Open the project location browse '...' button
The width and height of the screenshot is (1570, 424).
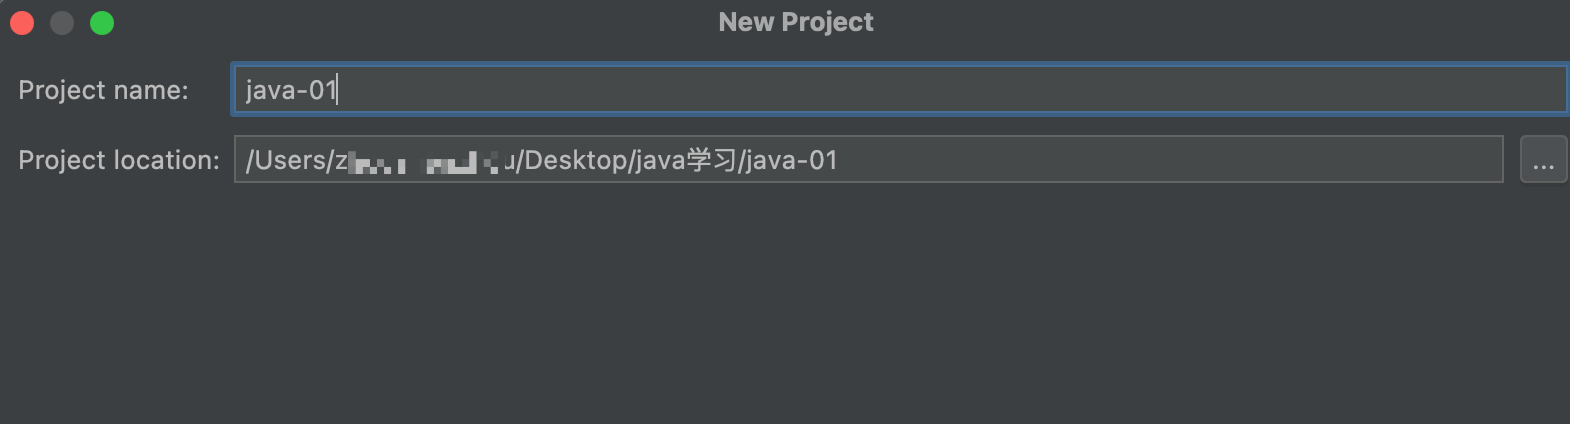point(1543,160)
